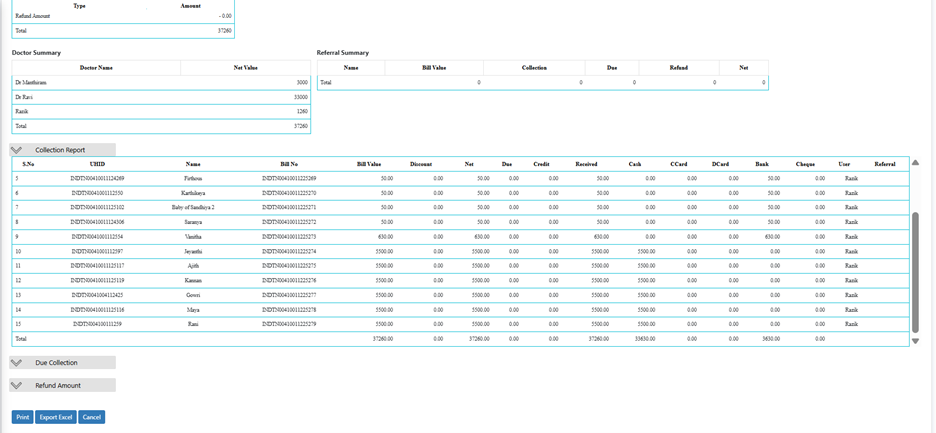Click the Cancel button
Viewport: 936px width, 433px height.
click(x=91, y=417)
